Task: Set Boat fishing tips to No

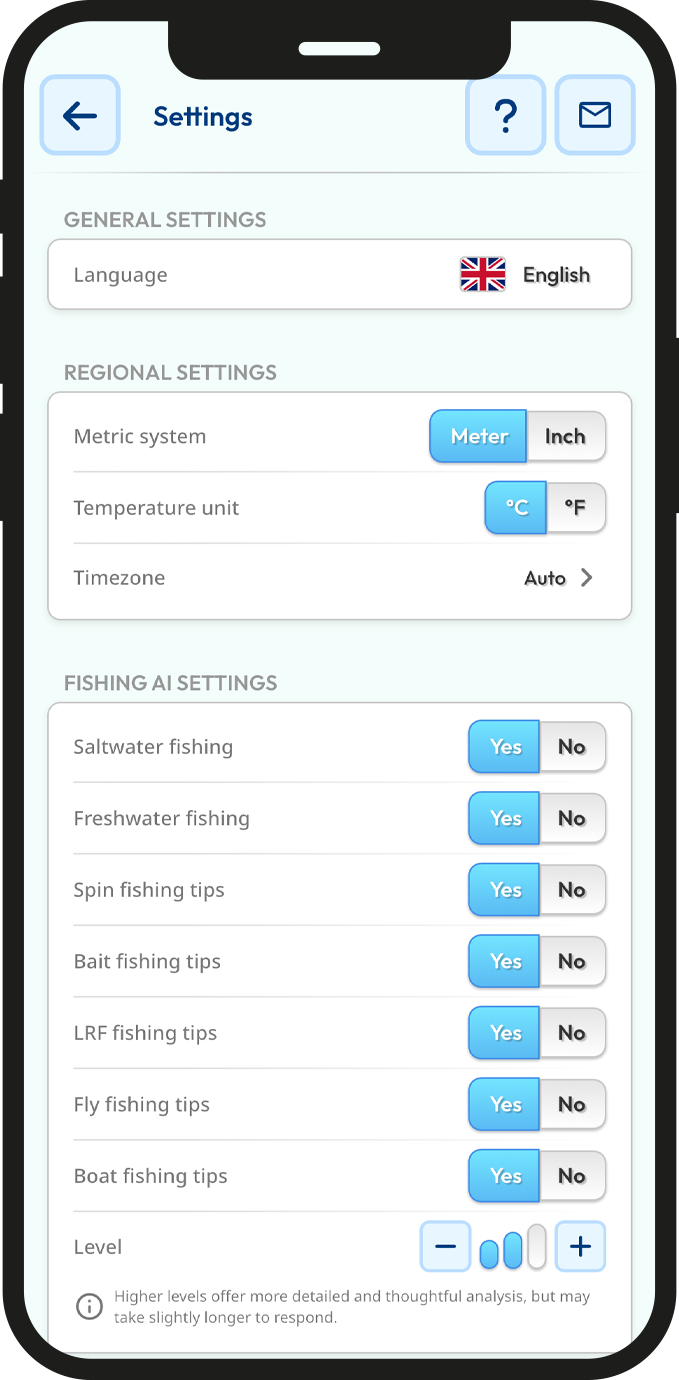Action: 572,1176
